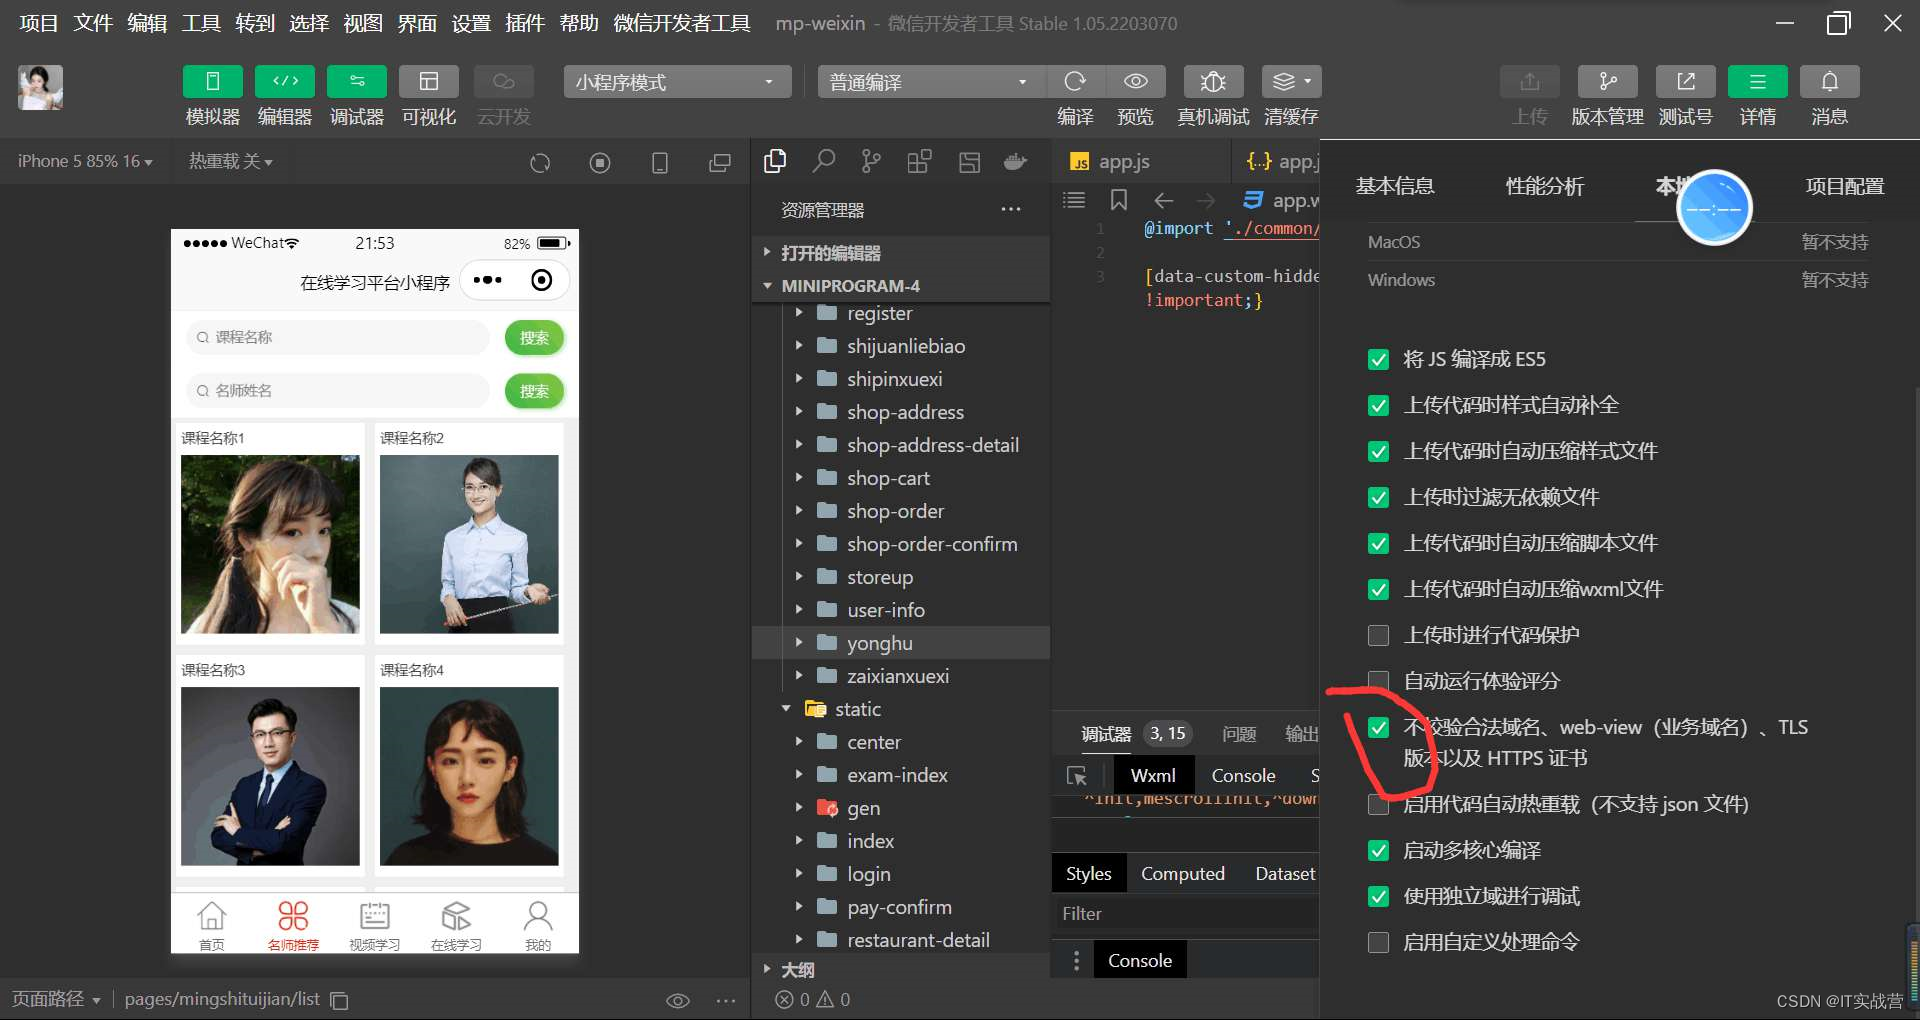
Task: Toggle the simulator panel button
Action: pyautogui.click(x=212, y=82)
